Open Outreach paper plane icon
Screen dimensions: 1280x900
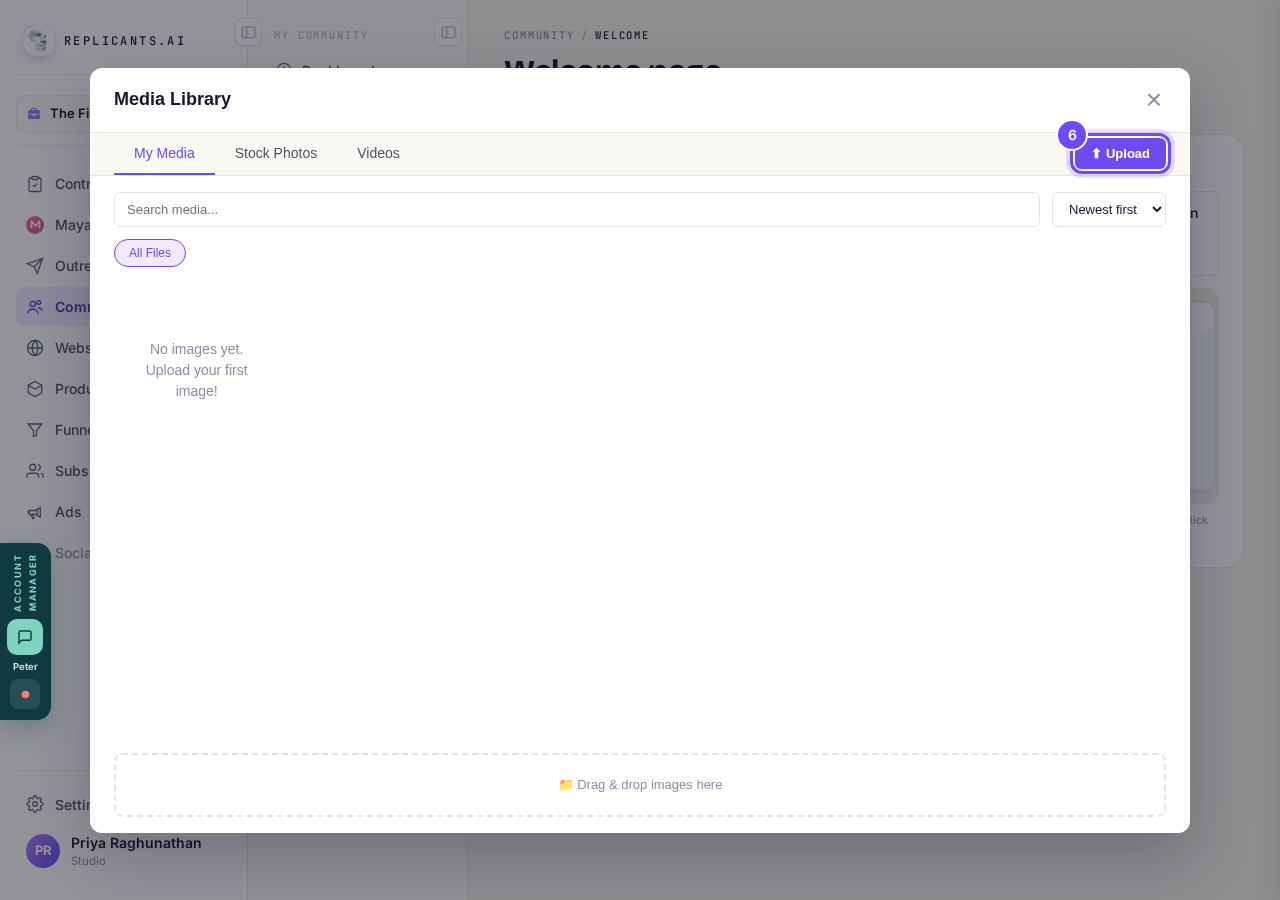pyautogui.click(x=35, y=266)
